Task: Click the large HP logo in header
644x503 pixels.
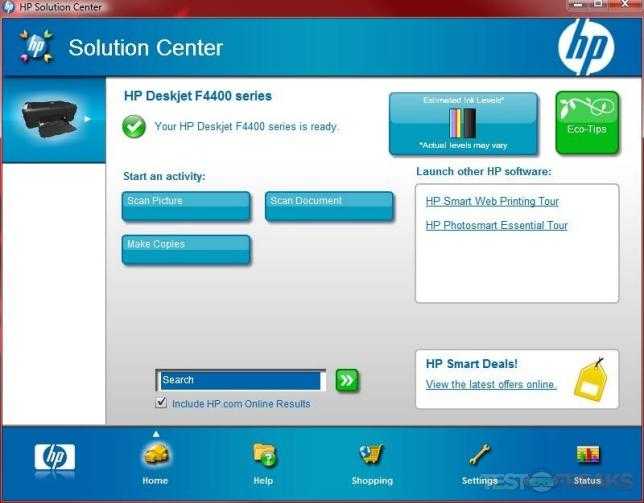Action: click(x=586, y=47)
